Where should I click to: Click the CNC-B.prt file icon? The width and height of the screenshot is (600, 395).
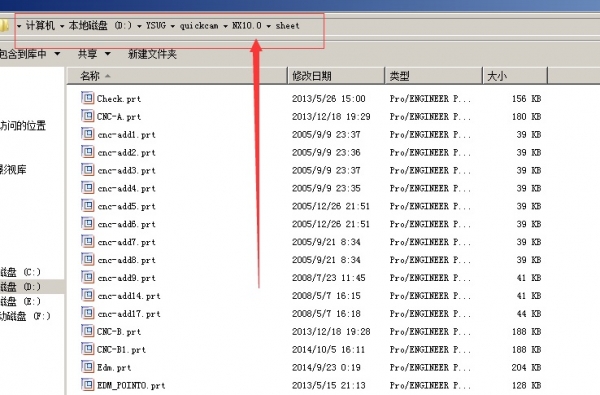88,331
